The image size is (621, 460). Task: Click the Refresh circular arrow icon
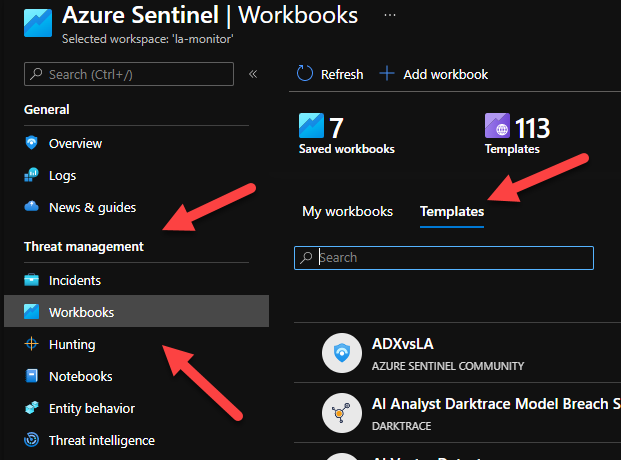tap(305, 74)
